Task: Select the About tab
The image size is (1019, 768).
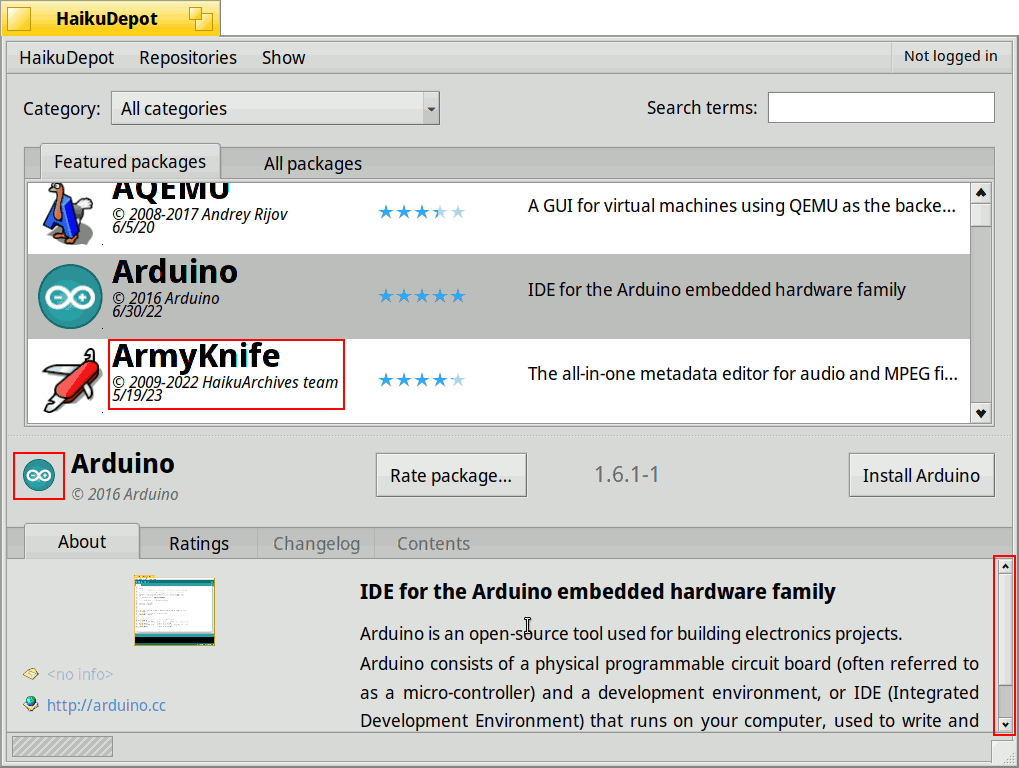Action: pyautogui.click(x=82, y=542)
